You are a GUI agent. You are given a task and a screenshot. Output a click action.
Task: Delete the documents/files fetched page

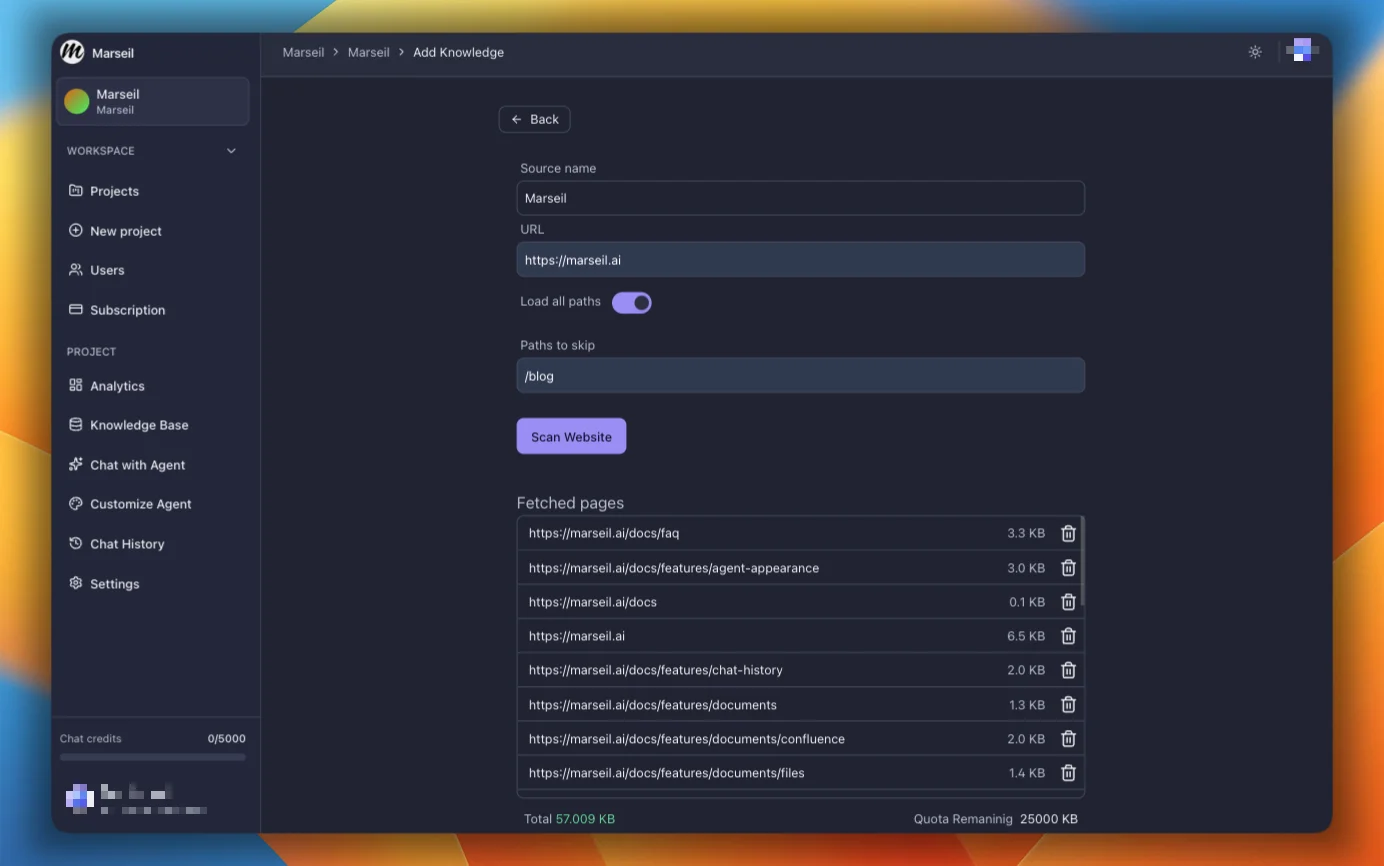click(x=1068, y=773)
